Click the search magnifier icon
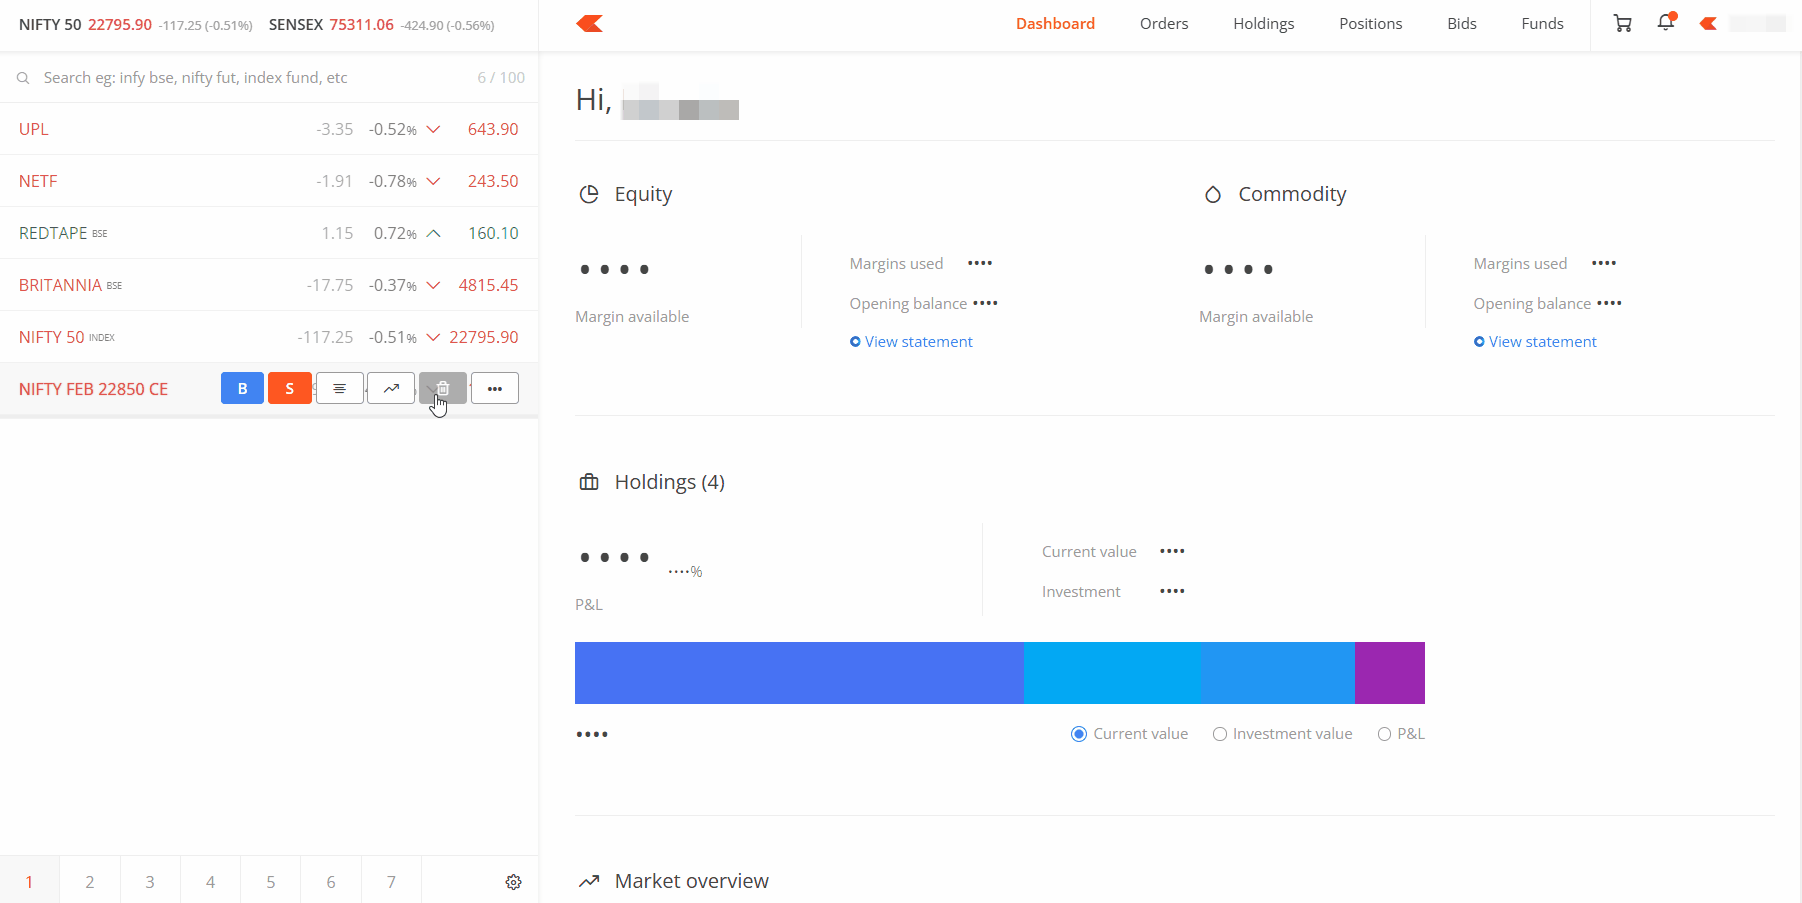 (x=23, y=78)
